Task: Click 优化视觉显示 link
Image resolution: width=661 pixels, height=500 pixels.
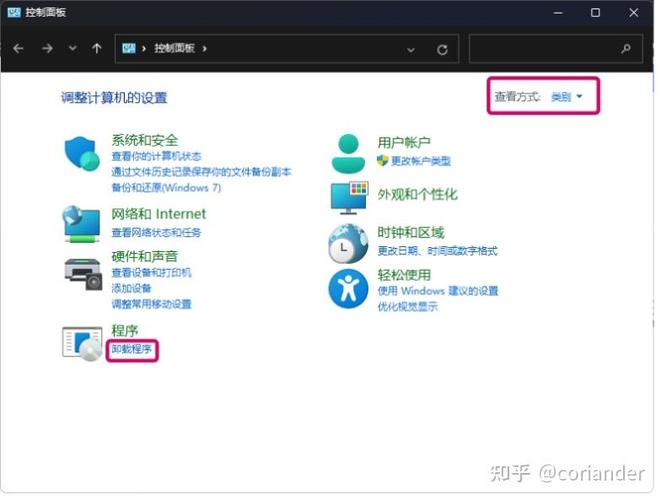Action: point(407,306)
